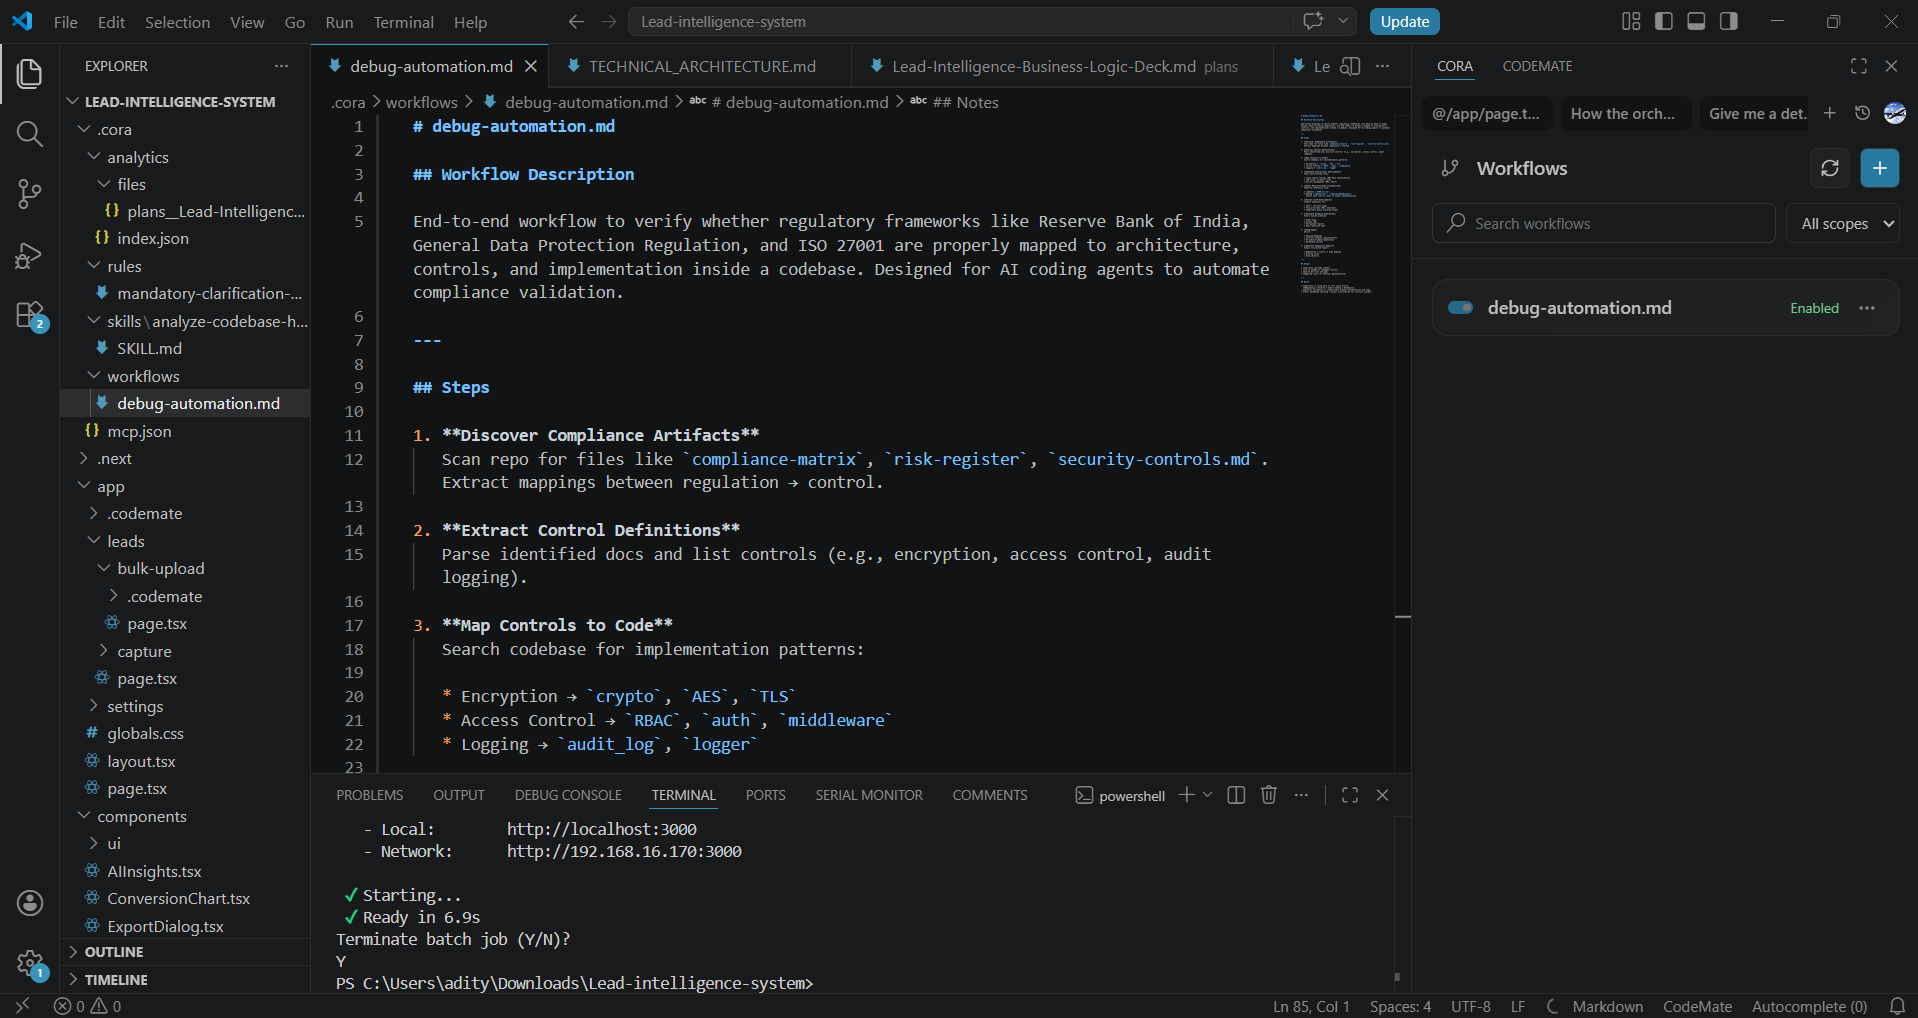Click Spaces: 4 indentation setting

point(1400,1006)
